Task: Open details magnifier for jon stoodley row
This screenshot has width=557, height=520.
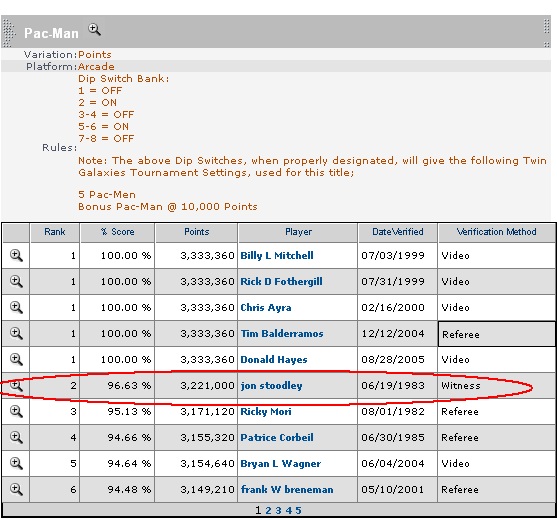Action: (16, 385)
